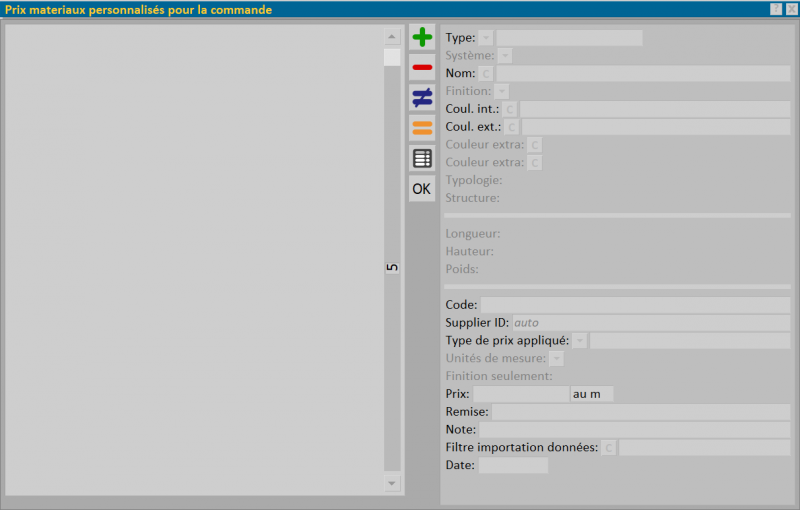This screenshot has height=510, width=800.
Task: Add a new entry with green plus icon
Action: pos(422,37)
